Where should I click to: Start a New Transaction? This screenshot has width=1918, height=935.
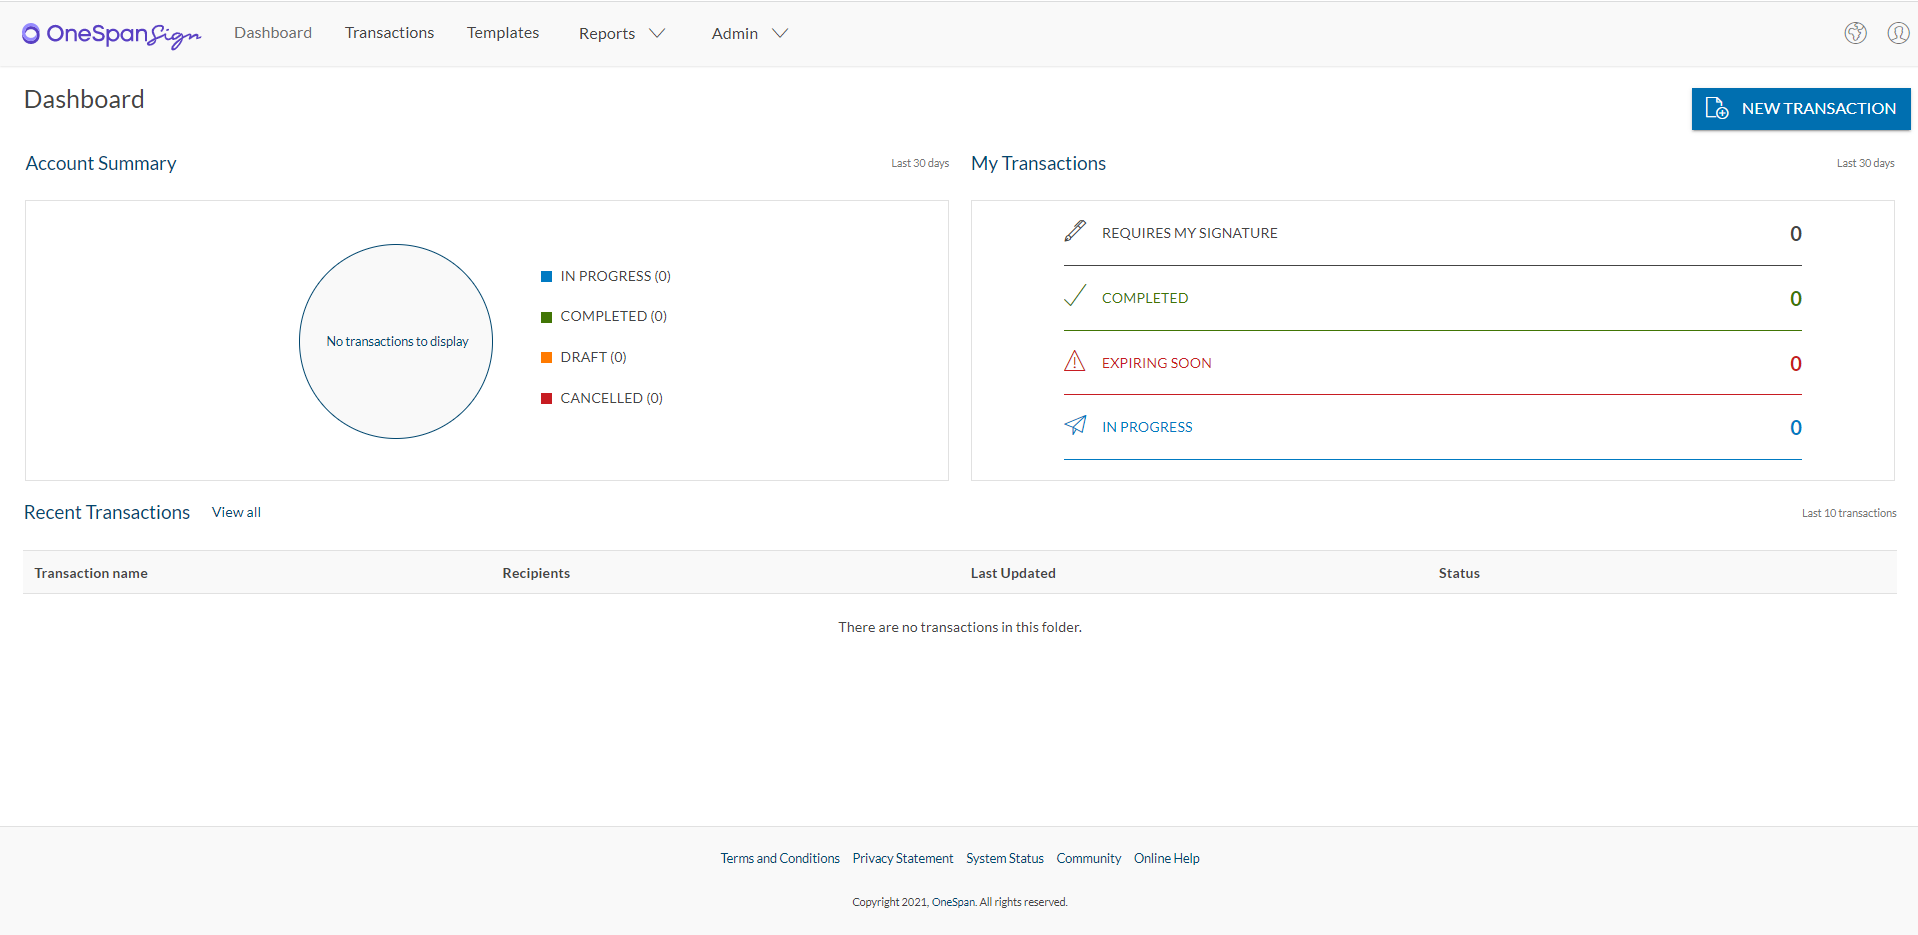[x=1801, y=109]
